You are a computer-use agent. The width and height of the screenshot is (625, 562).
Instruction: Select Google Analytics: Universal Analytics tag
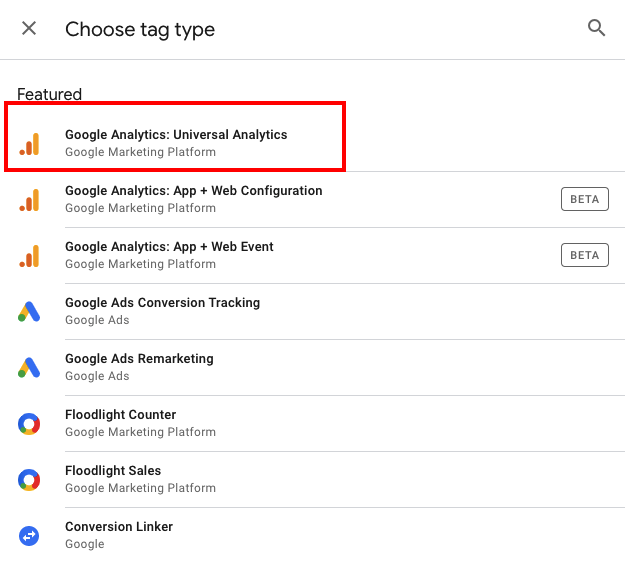pos(176,135)
